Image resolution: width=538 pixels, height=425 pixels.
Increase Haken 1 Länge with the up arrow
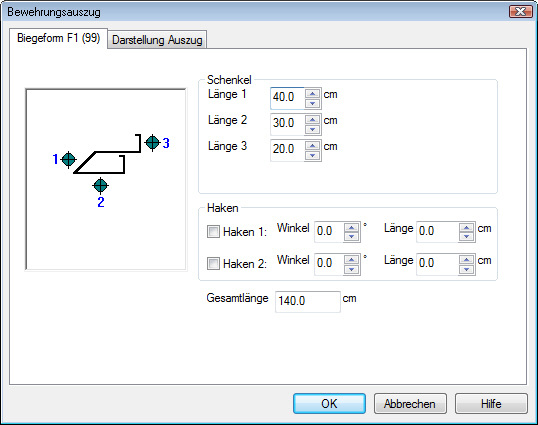pyautogui.click(x=466, y=228)
